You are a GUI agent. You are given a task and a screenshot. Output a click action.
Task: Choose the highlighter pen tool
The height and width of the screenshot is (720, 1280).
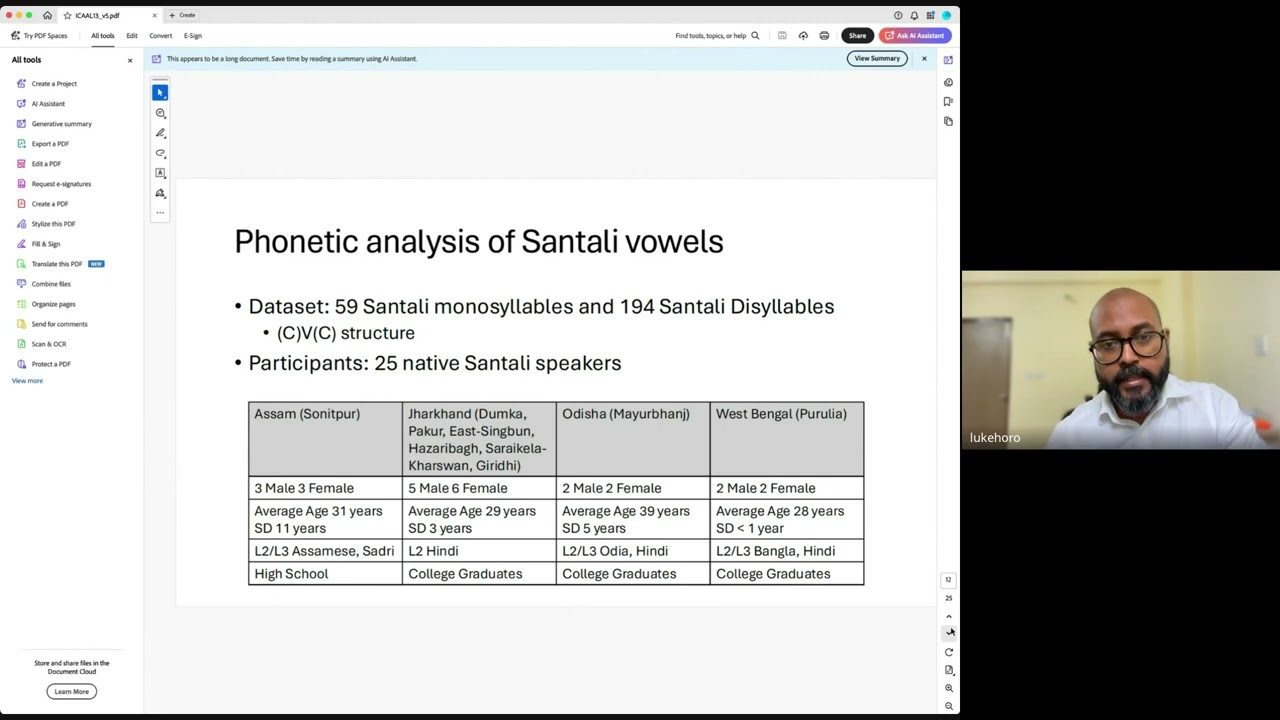[160, 133]
